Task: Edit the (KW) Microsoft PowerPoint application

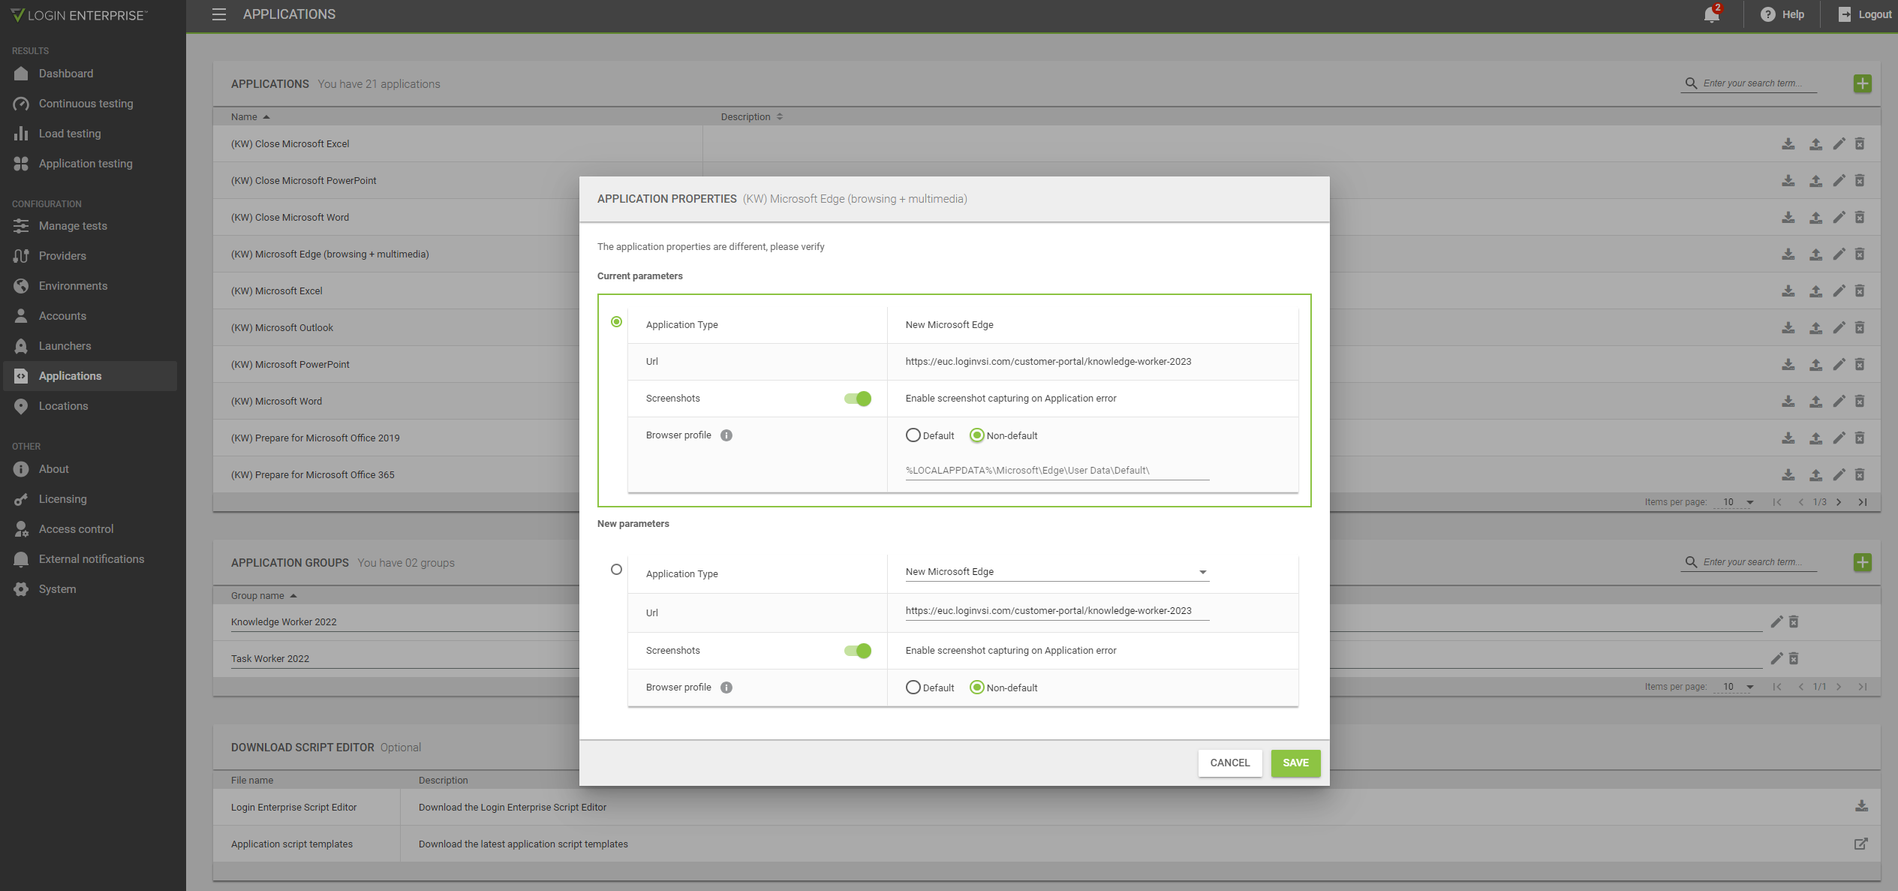Action: tap(1838, 364)
